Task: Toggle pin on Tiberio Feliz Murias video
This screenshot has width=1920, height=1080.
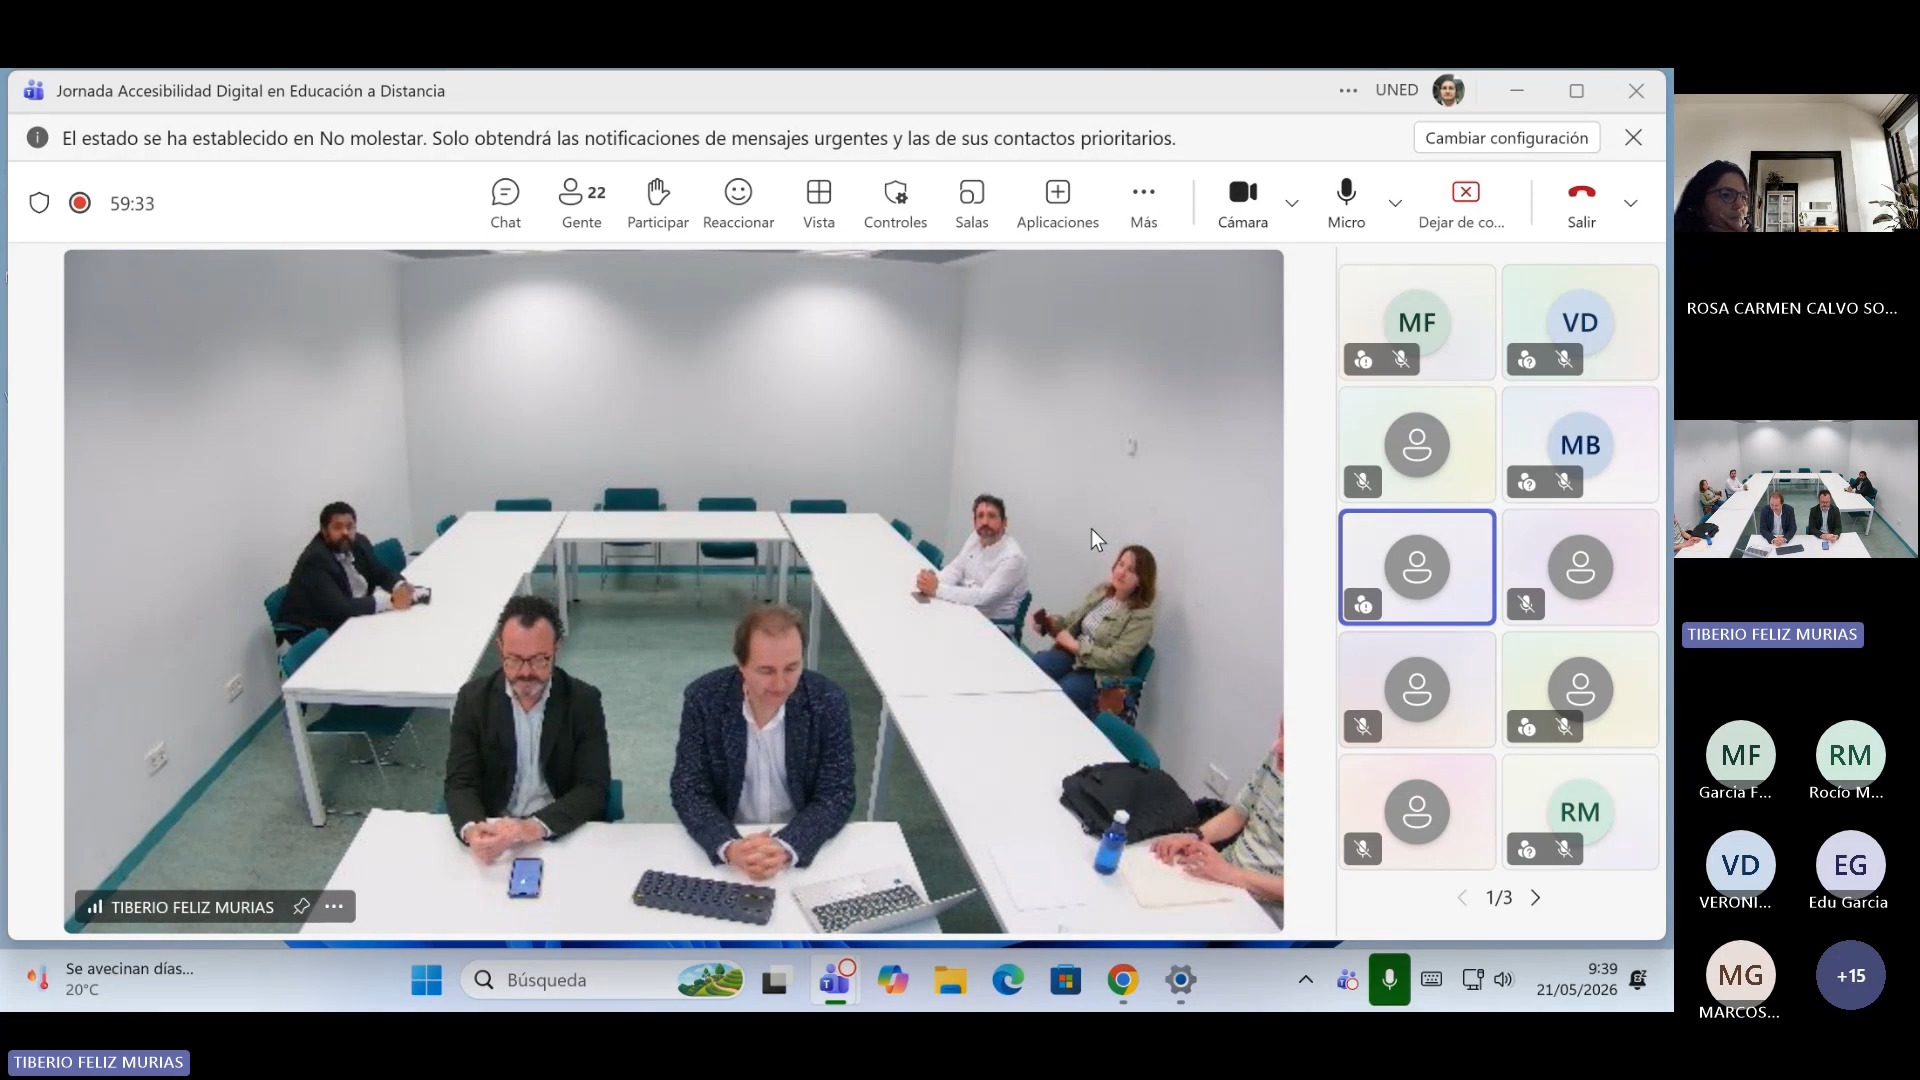Action: click(301, 906)
